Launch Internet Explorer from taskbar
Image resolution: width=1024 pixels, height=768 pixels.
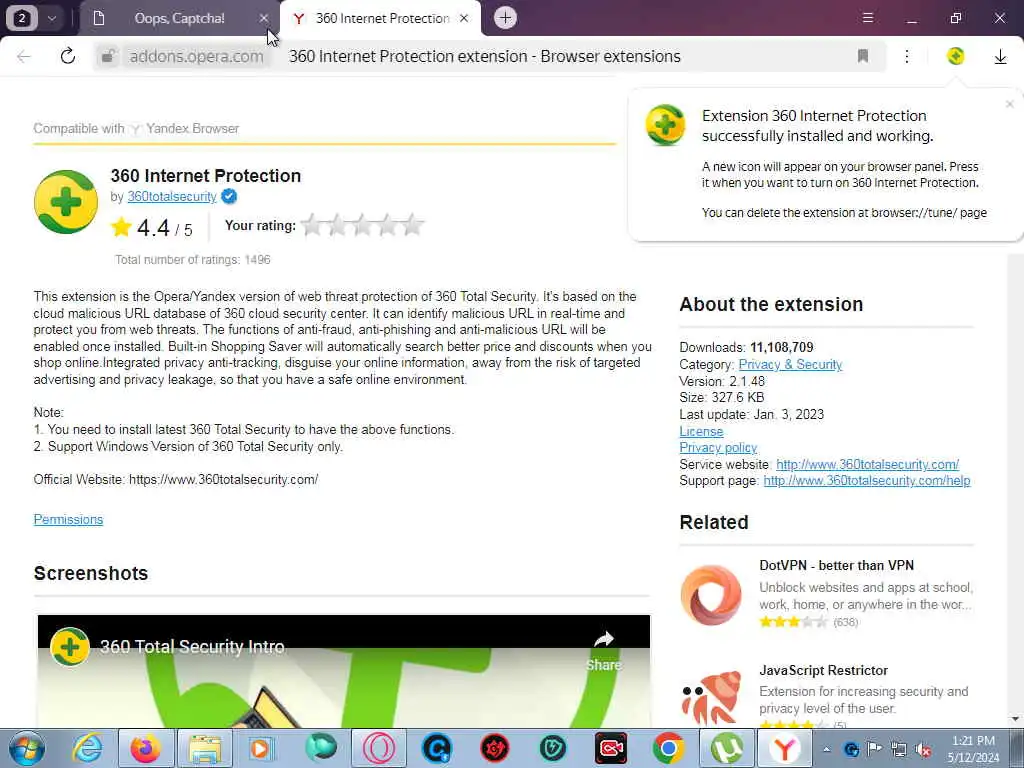[x=88, y=748]
